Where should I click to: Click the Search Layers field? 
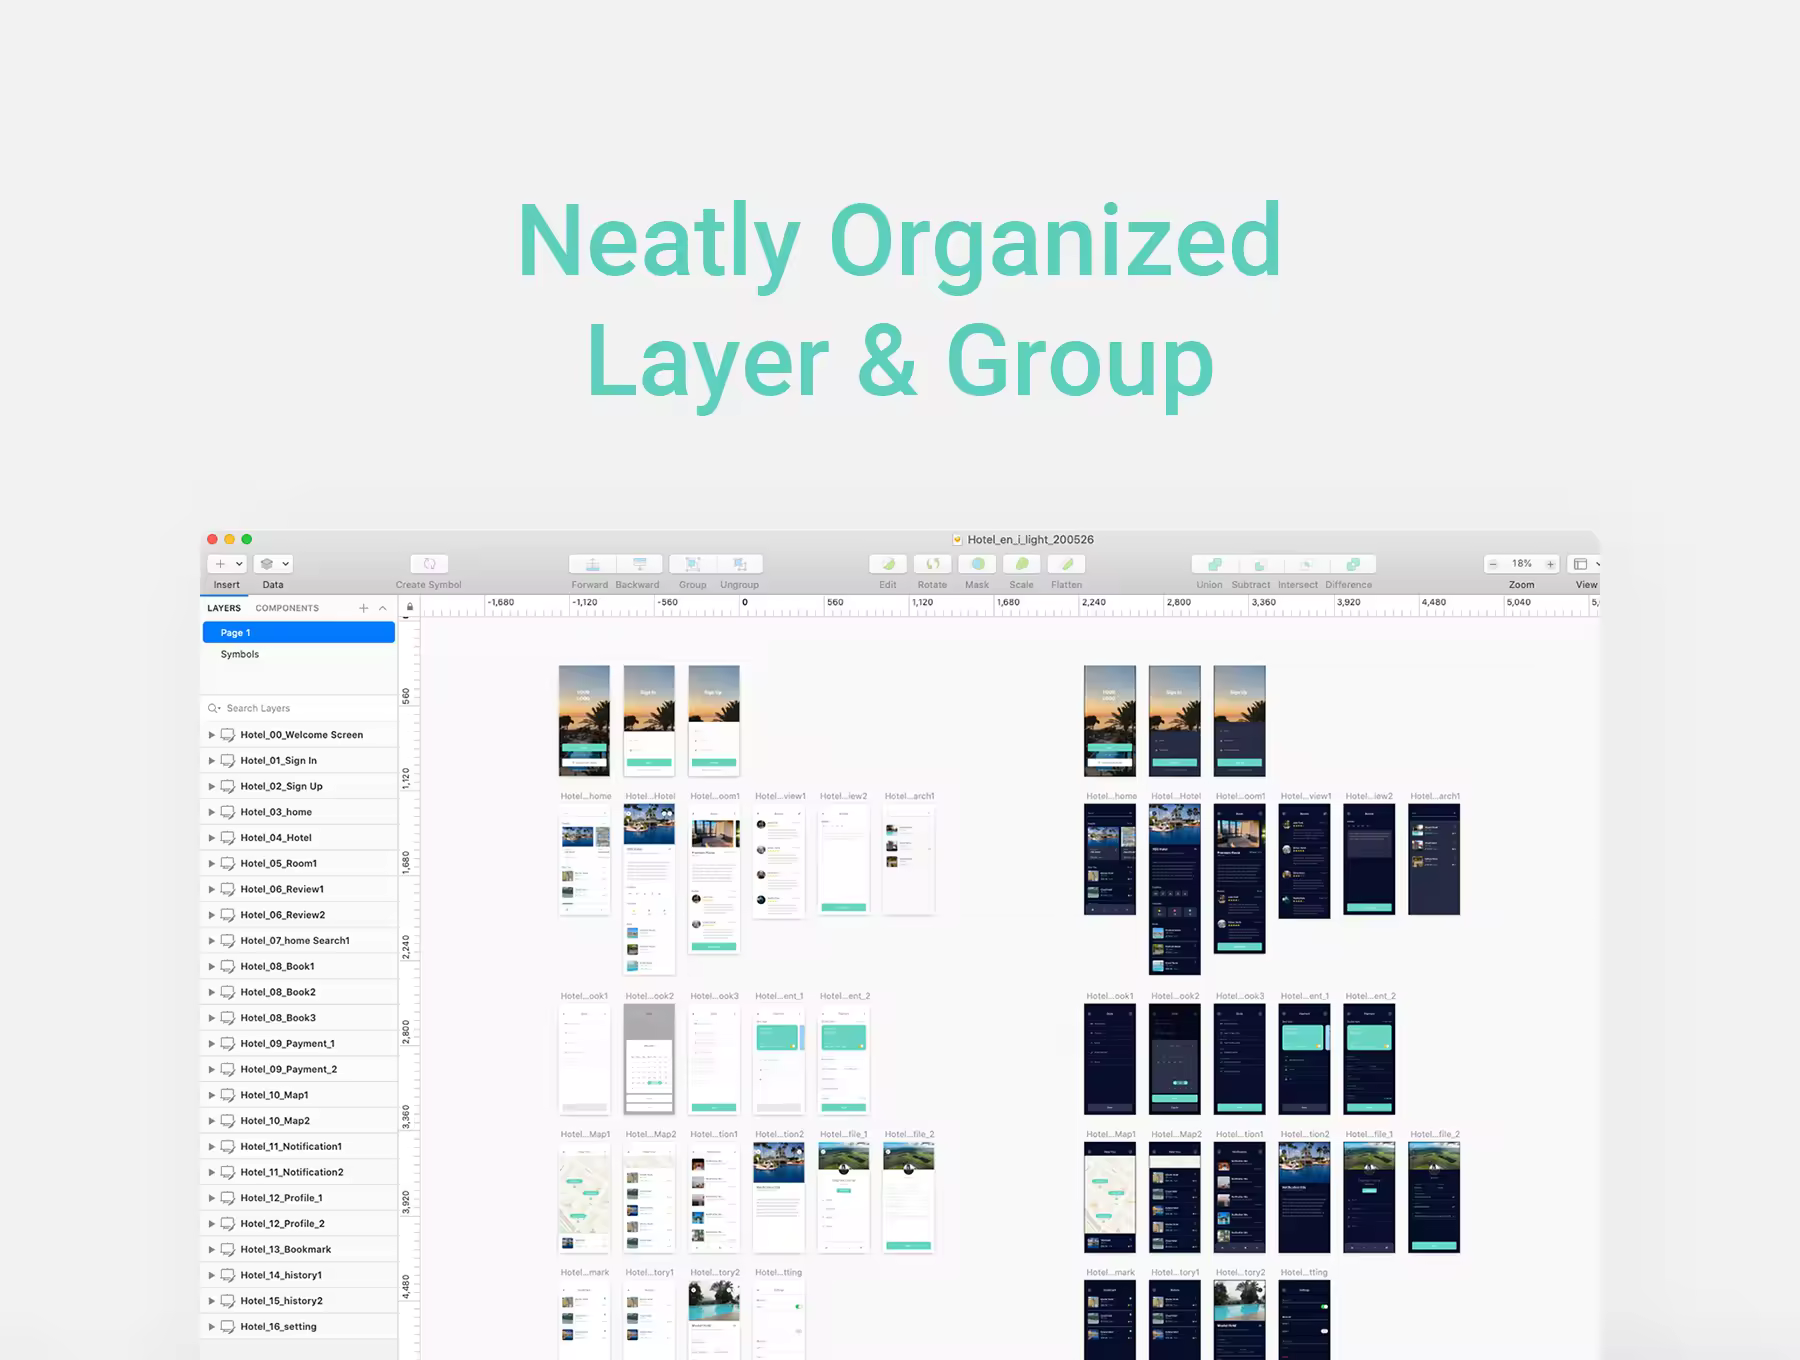300,708
